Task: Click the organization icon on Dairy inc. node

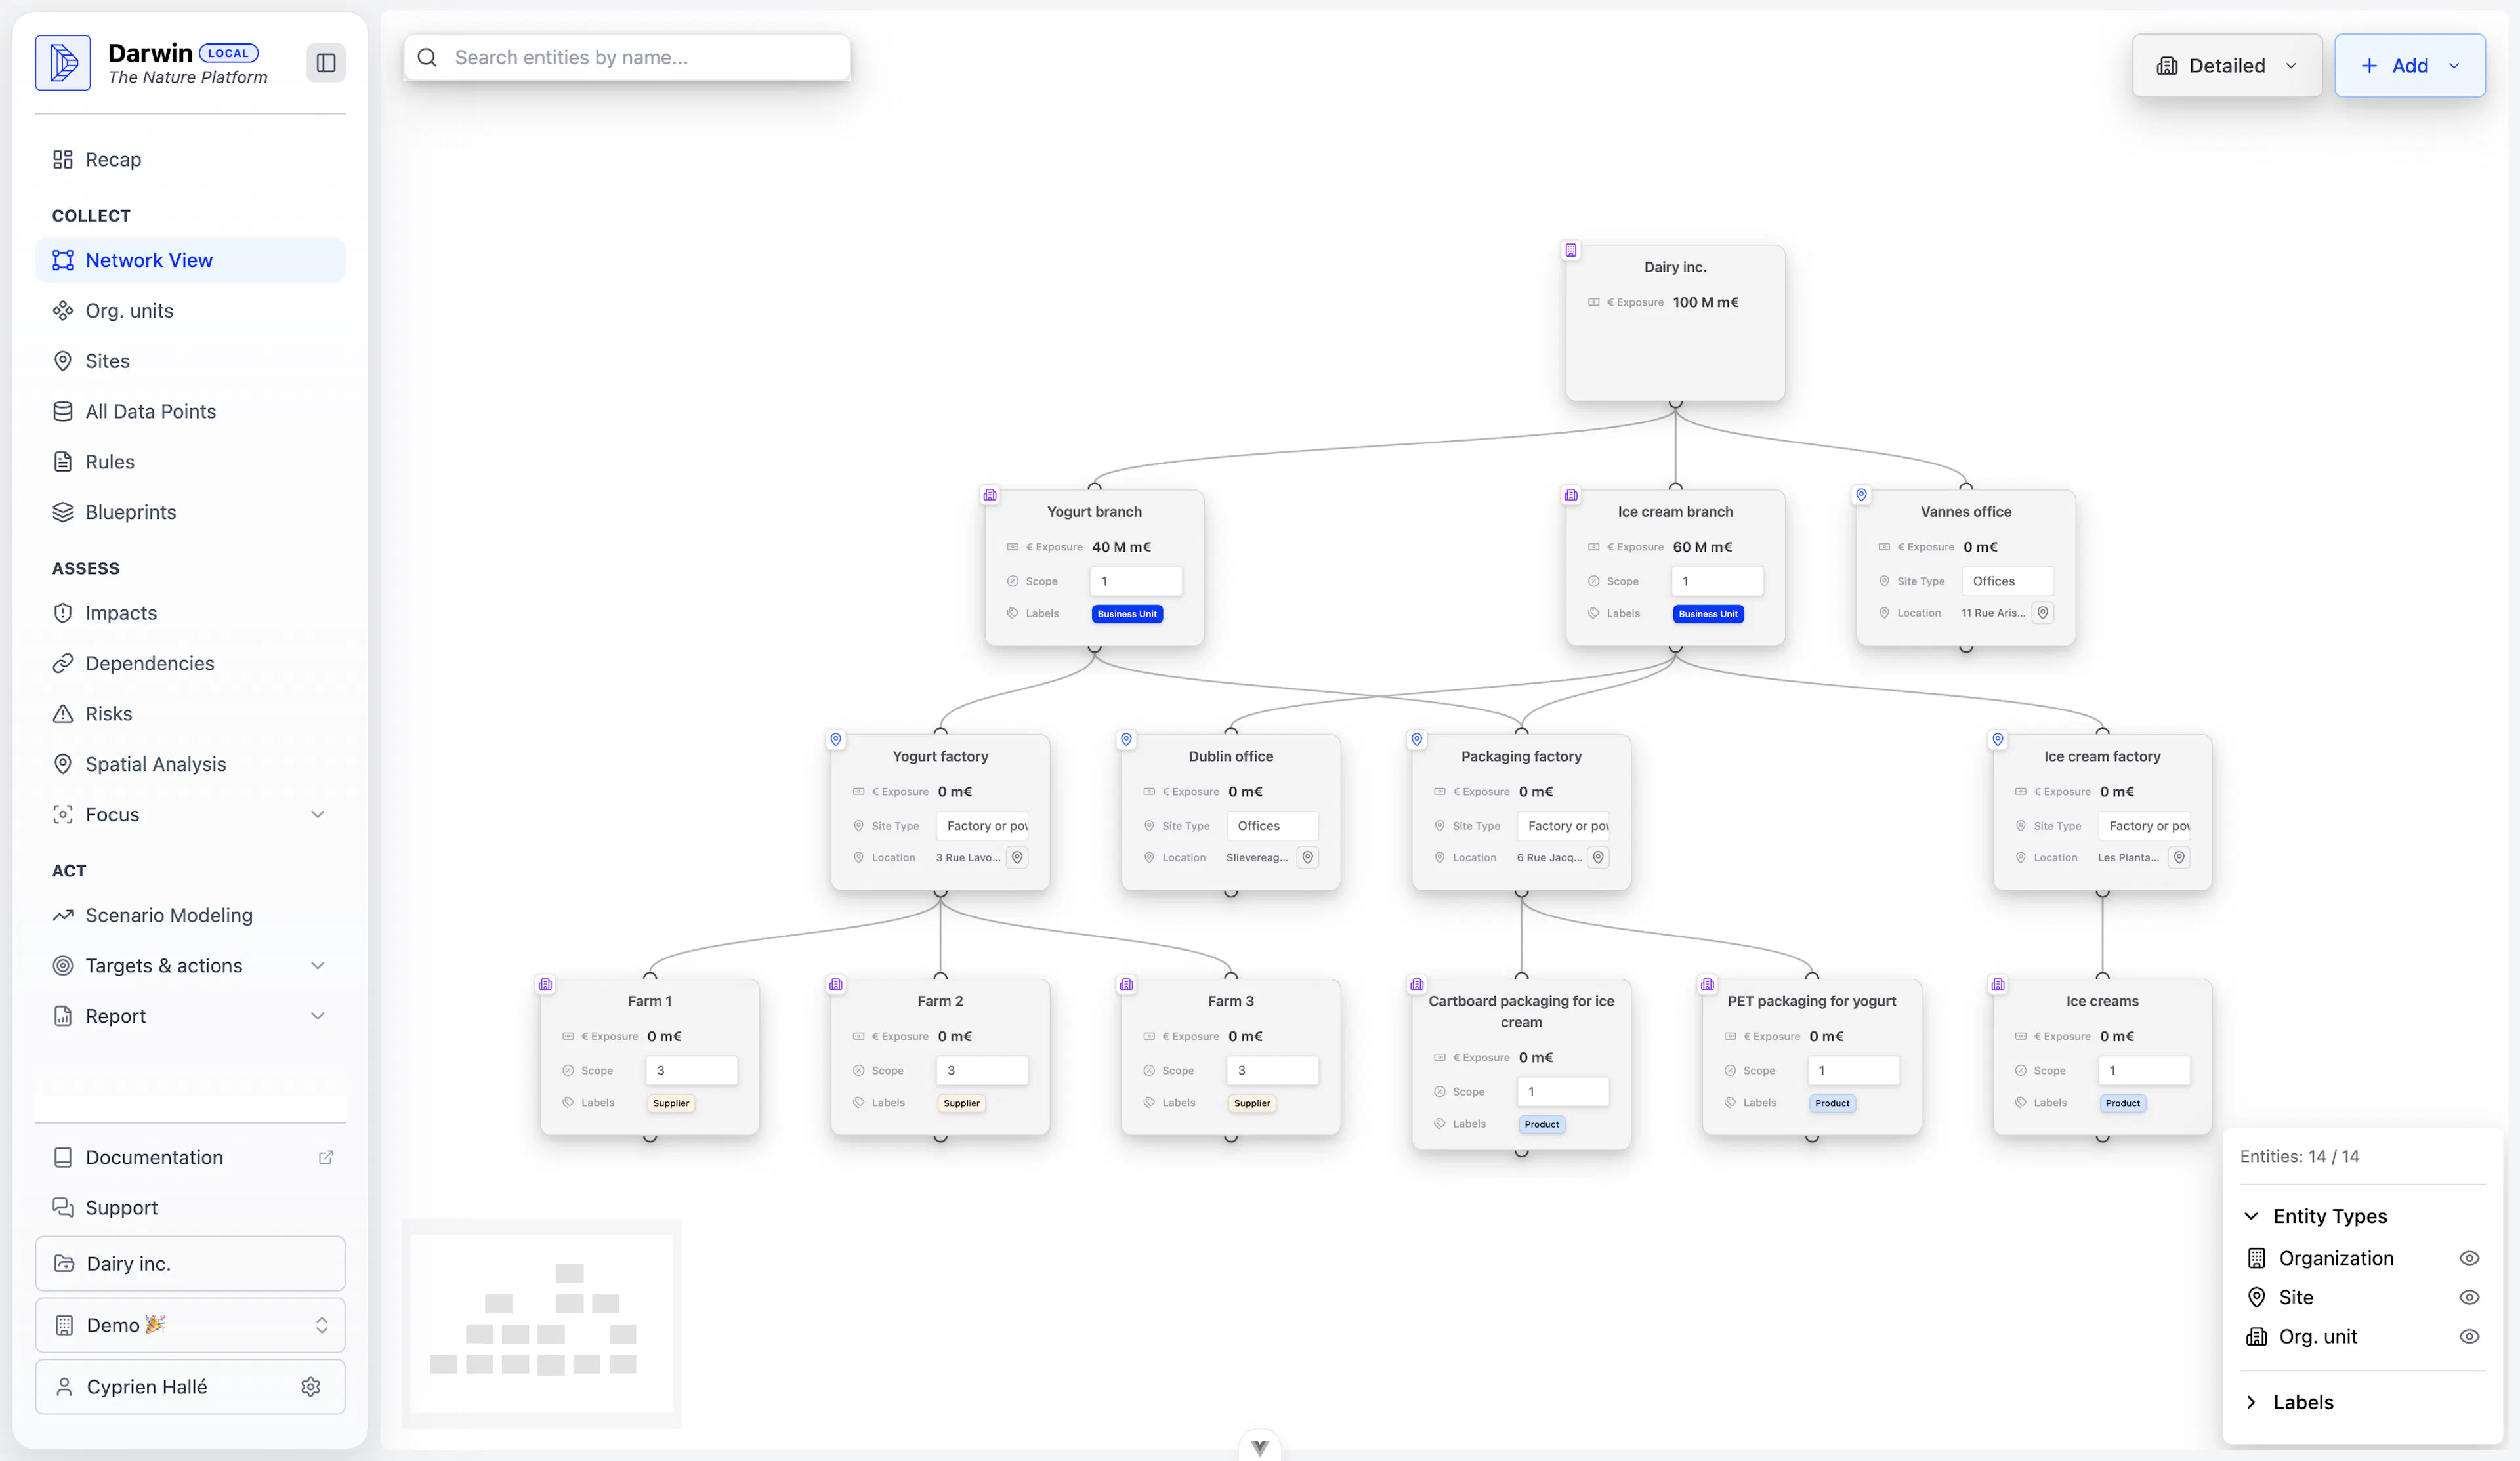Action: click(1571, 250)
